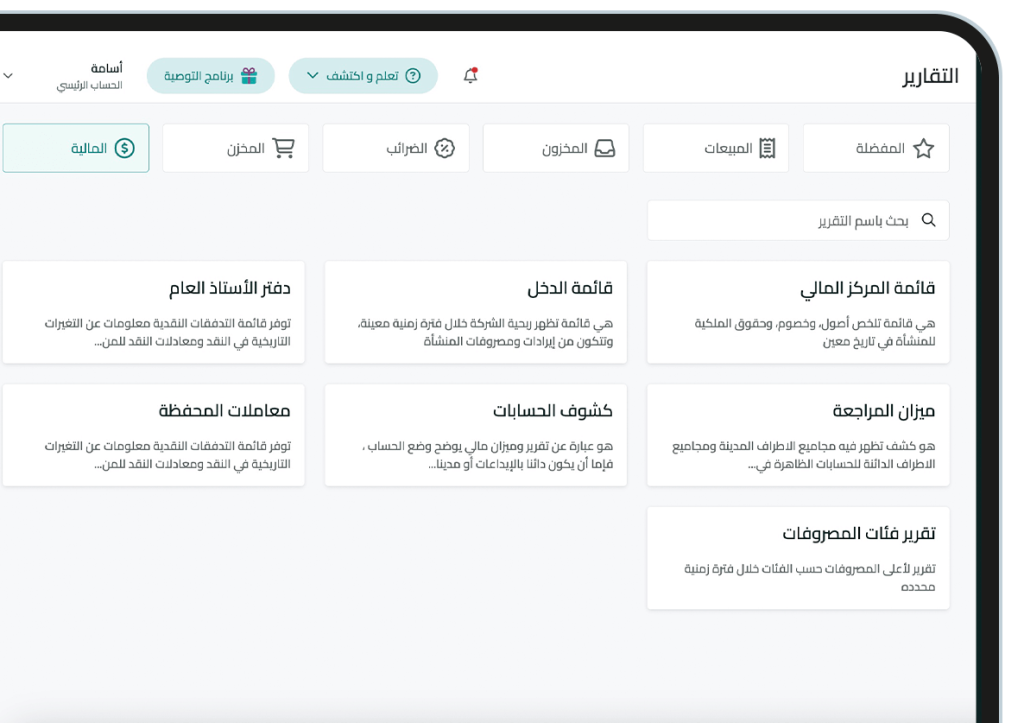The image size is (1024, 723).
Task: Open the قائمة الدخل report card
Action: [476, 312]
